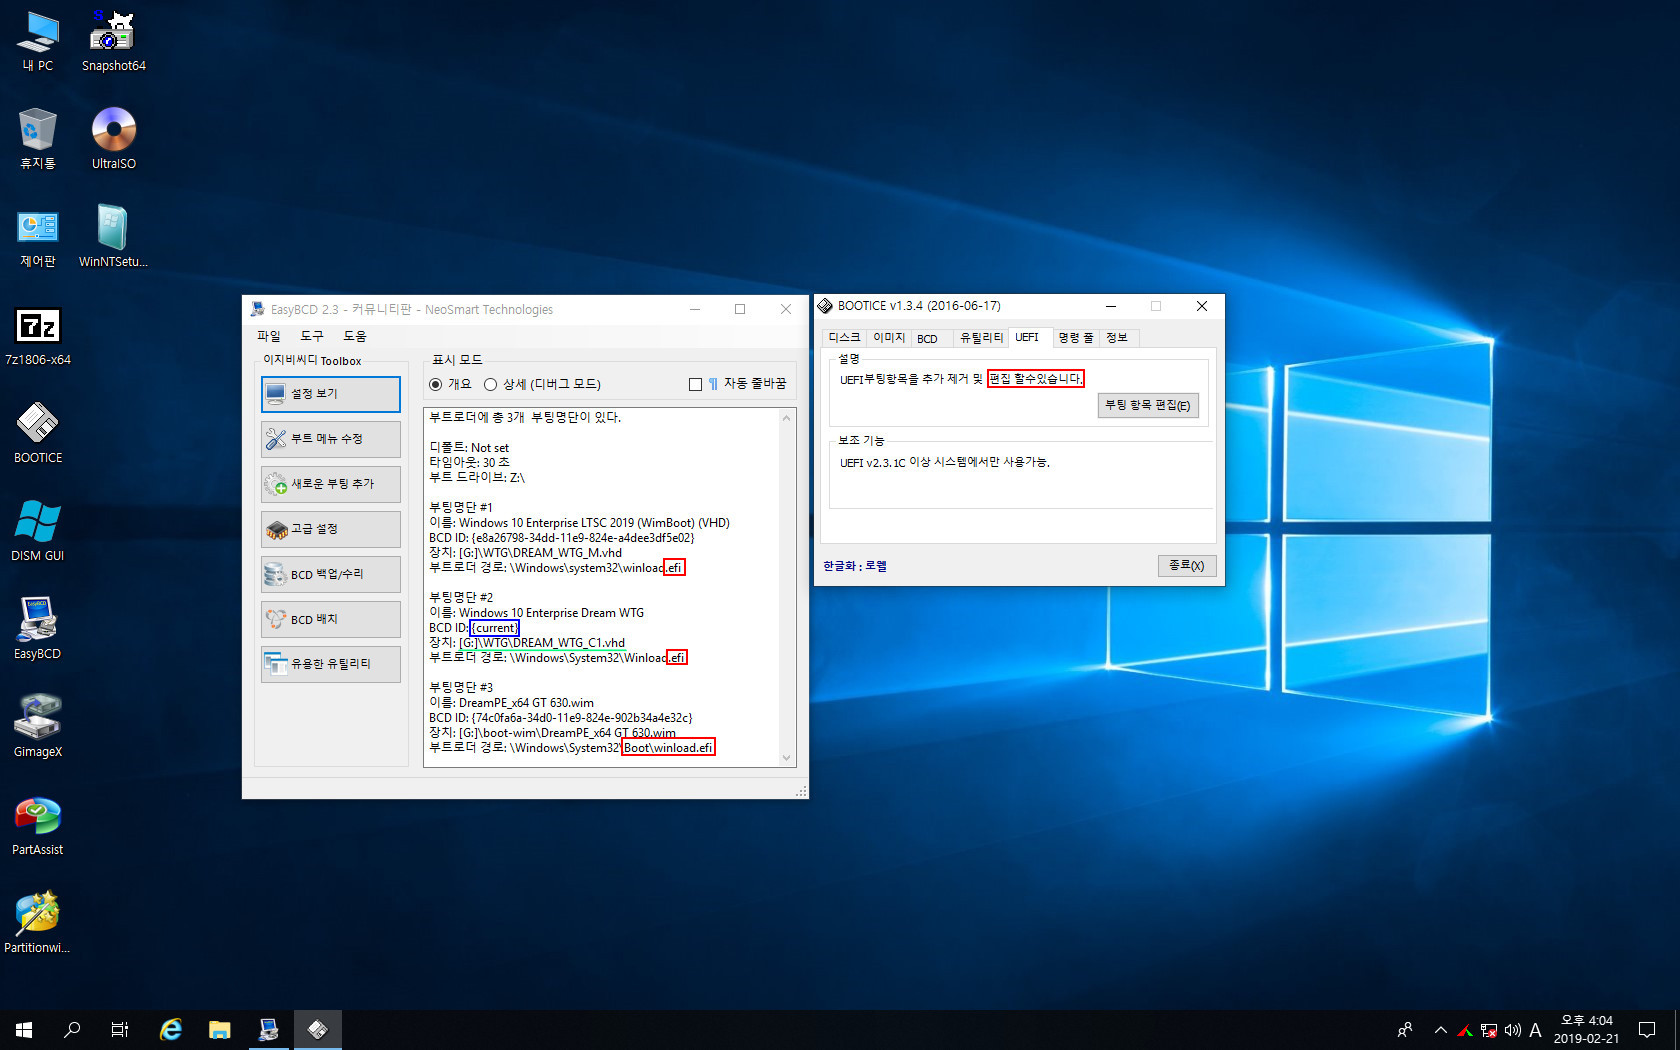Open the UltraISO desktop icon
The height and width of the screenshot is (1050, 1680).
(x=113, y=139)
